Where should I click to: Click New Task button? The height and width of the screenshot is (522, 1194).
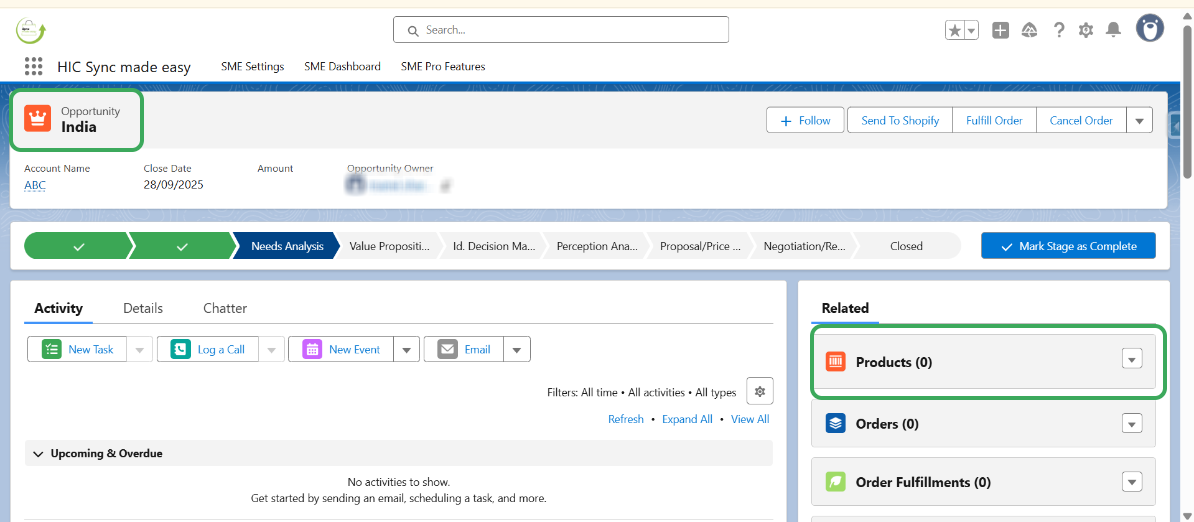[78, 349]
